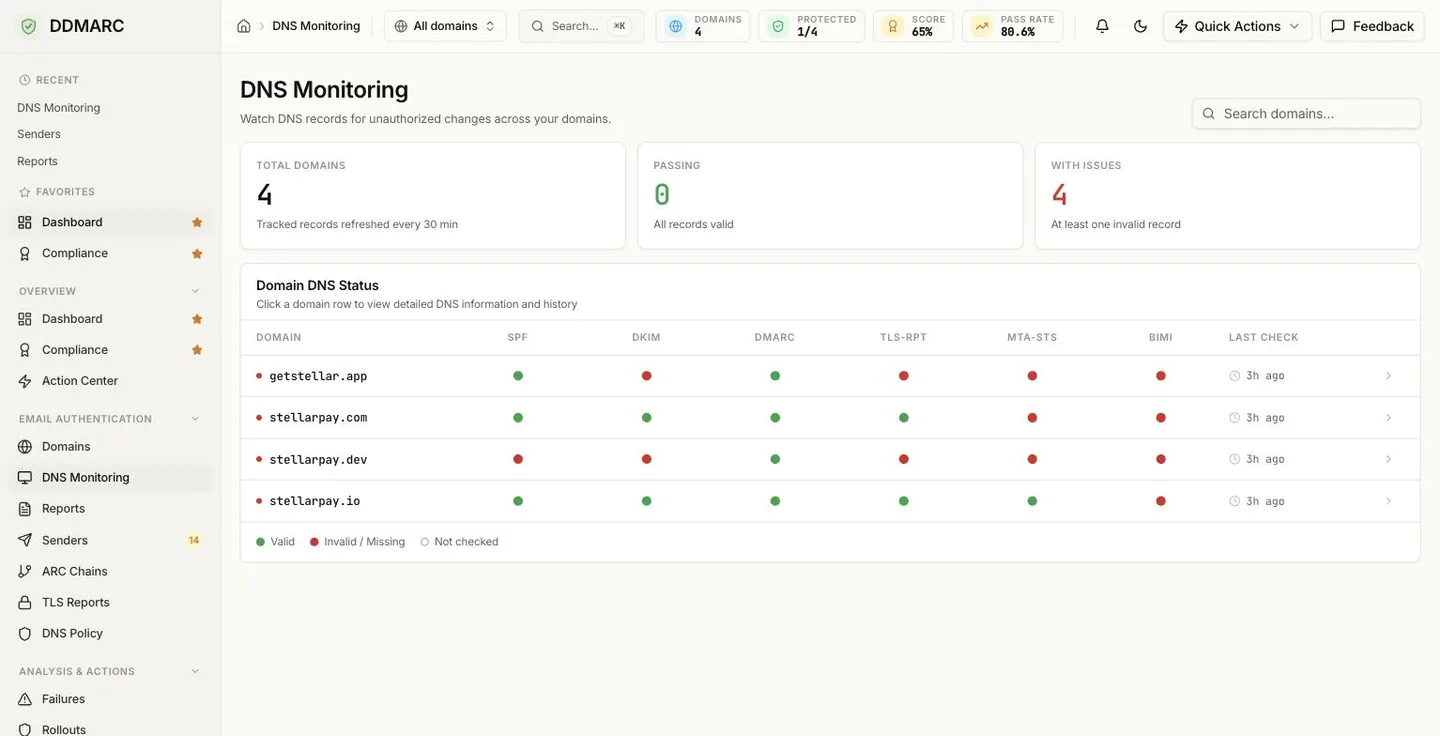
Task: Open ARC Chains menu item
Action: 110,571
